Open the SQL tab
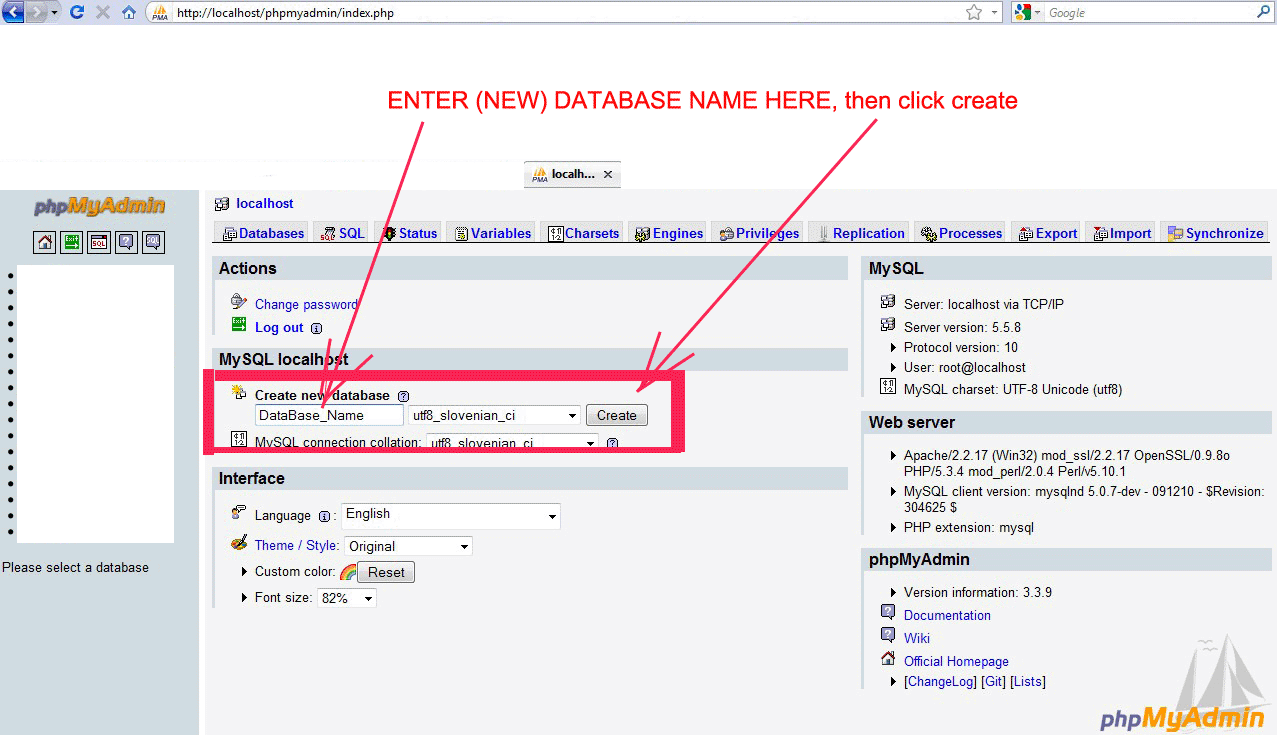Viewport: 1277px width, 735px height. click(342, 233)
